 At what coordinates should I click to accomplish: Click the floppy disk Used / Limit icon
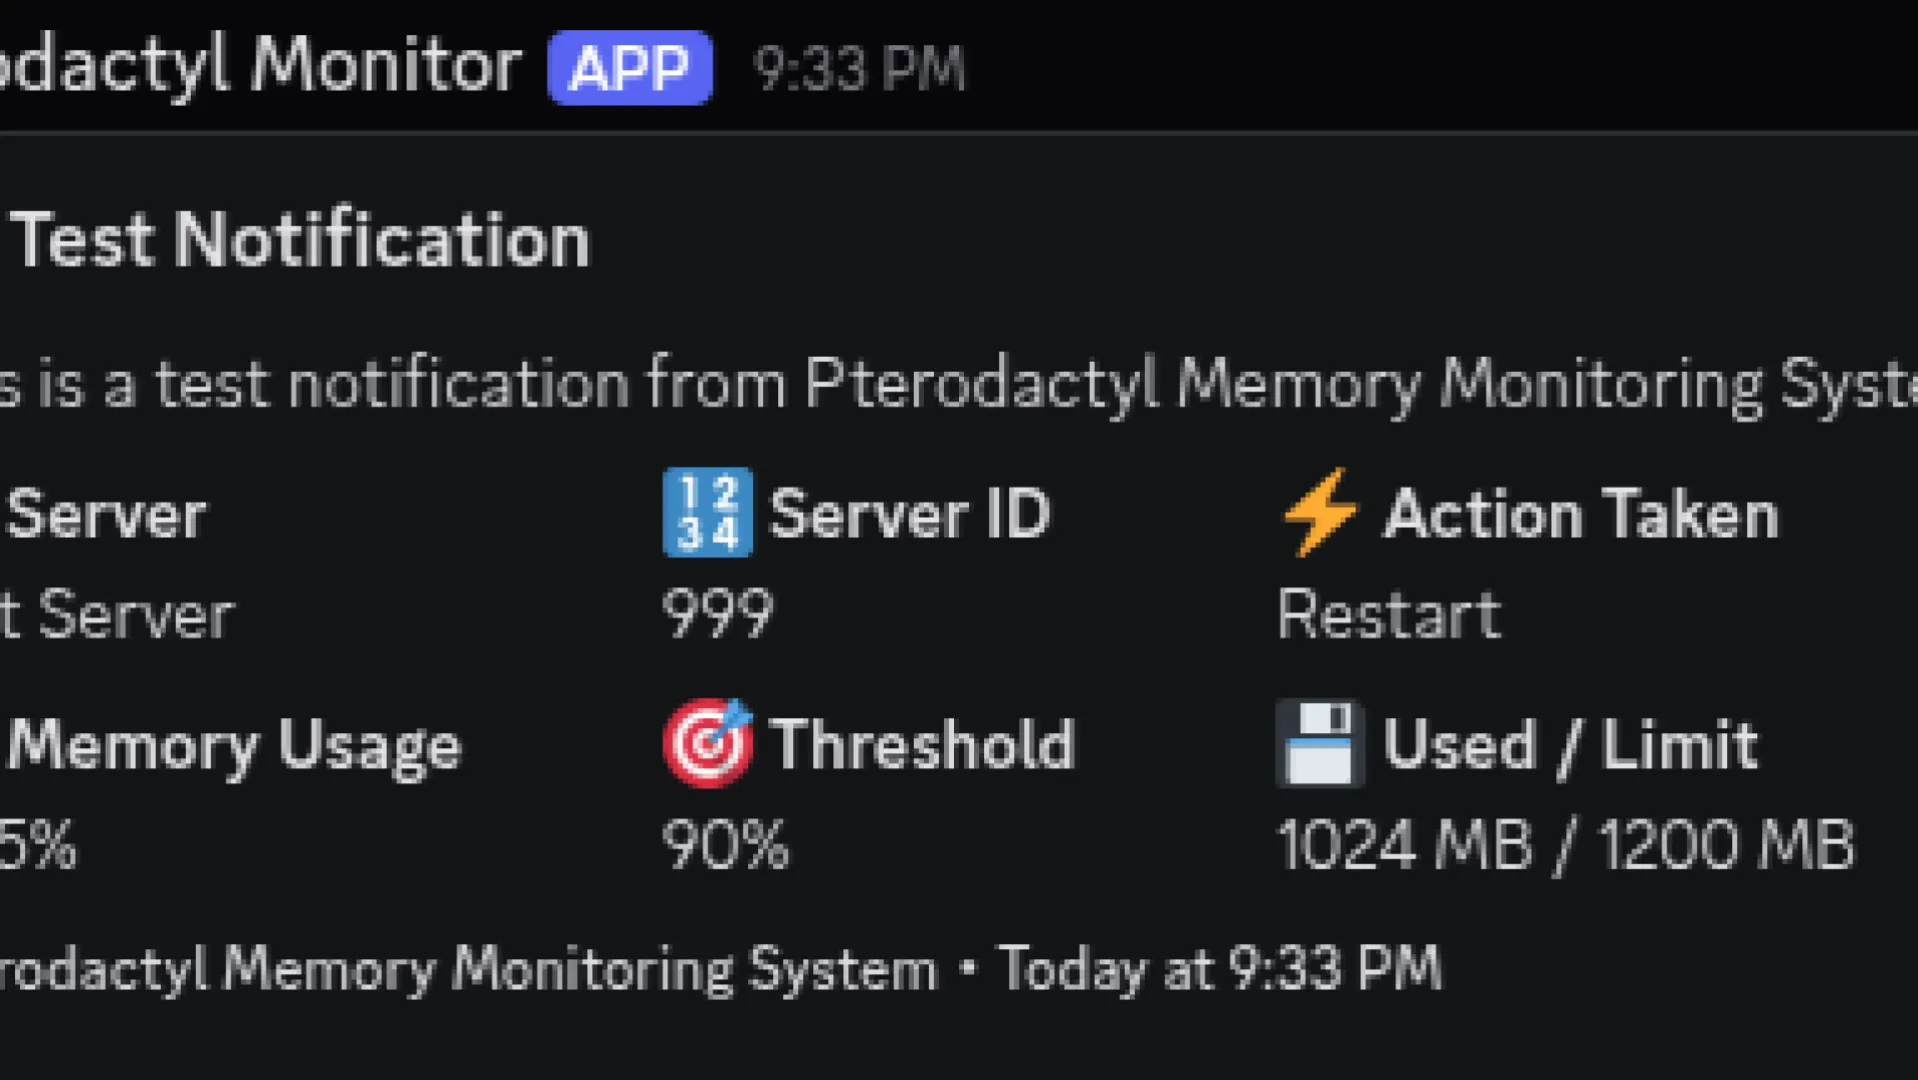pos(1320,743)
